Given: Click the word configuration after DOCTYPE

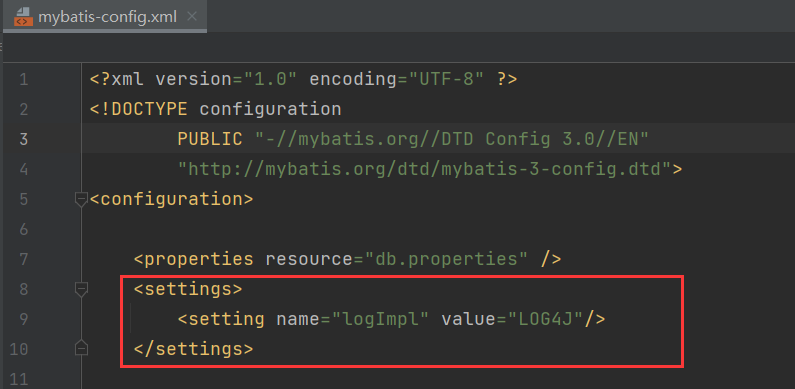Looking at the screenshot, I should (x=270, y=109).
